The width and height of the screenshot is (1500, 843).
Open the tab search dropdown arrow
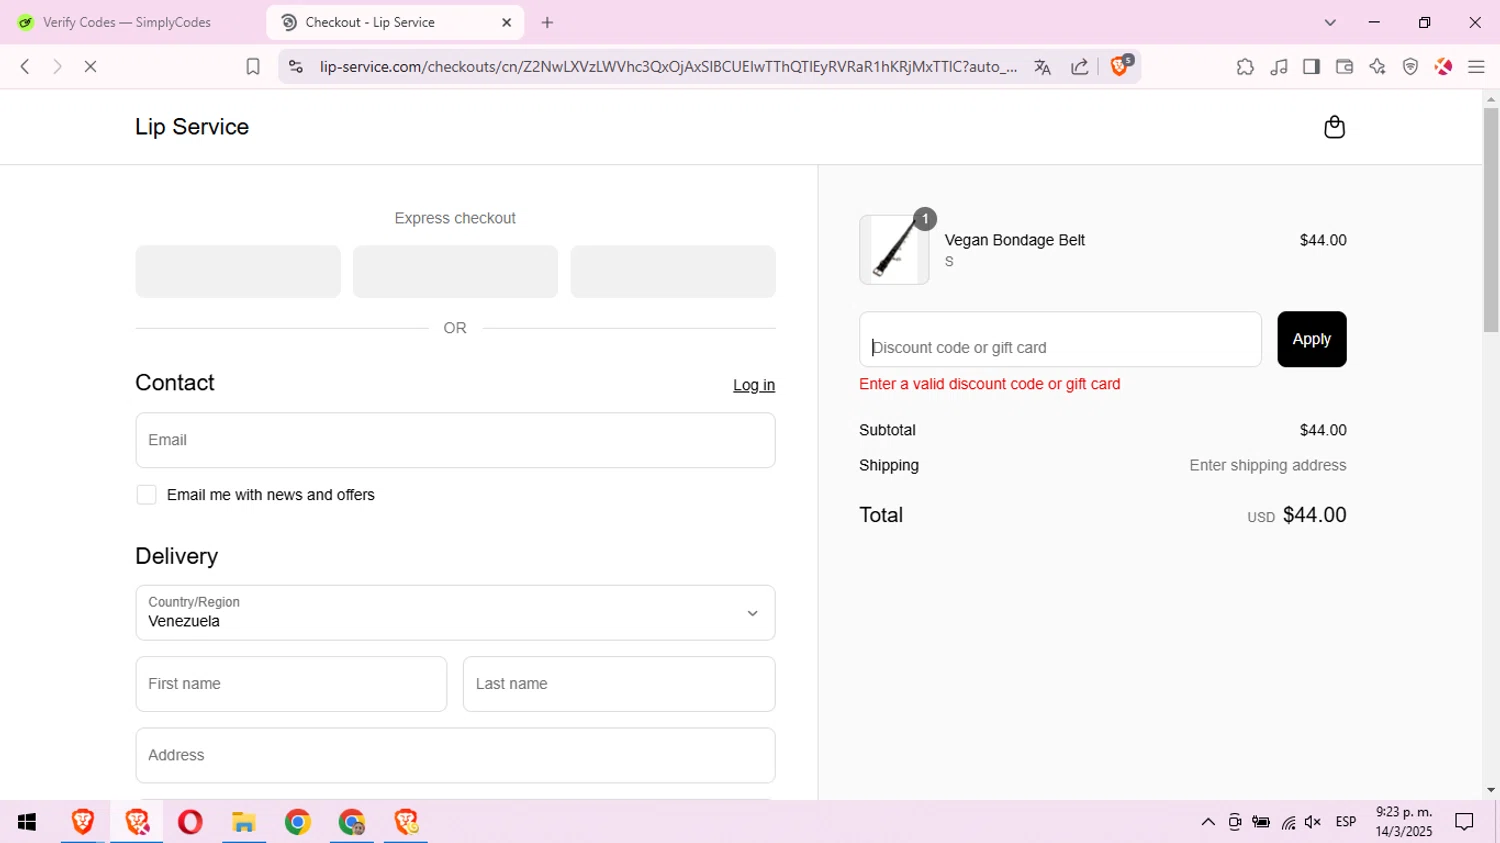1330,22
